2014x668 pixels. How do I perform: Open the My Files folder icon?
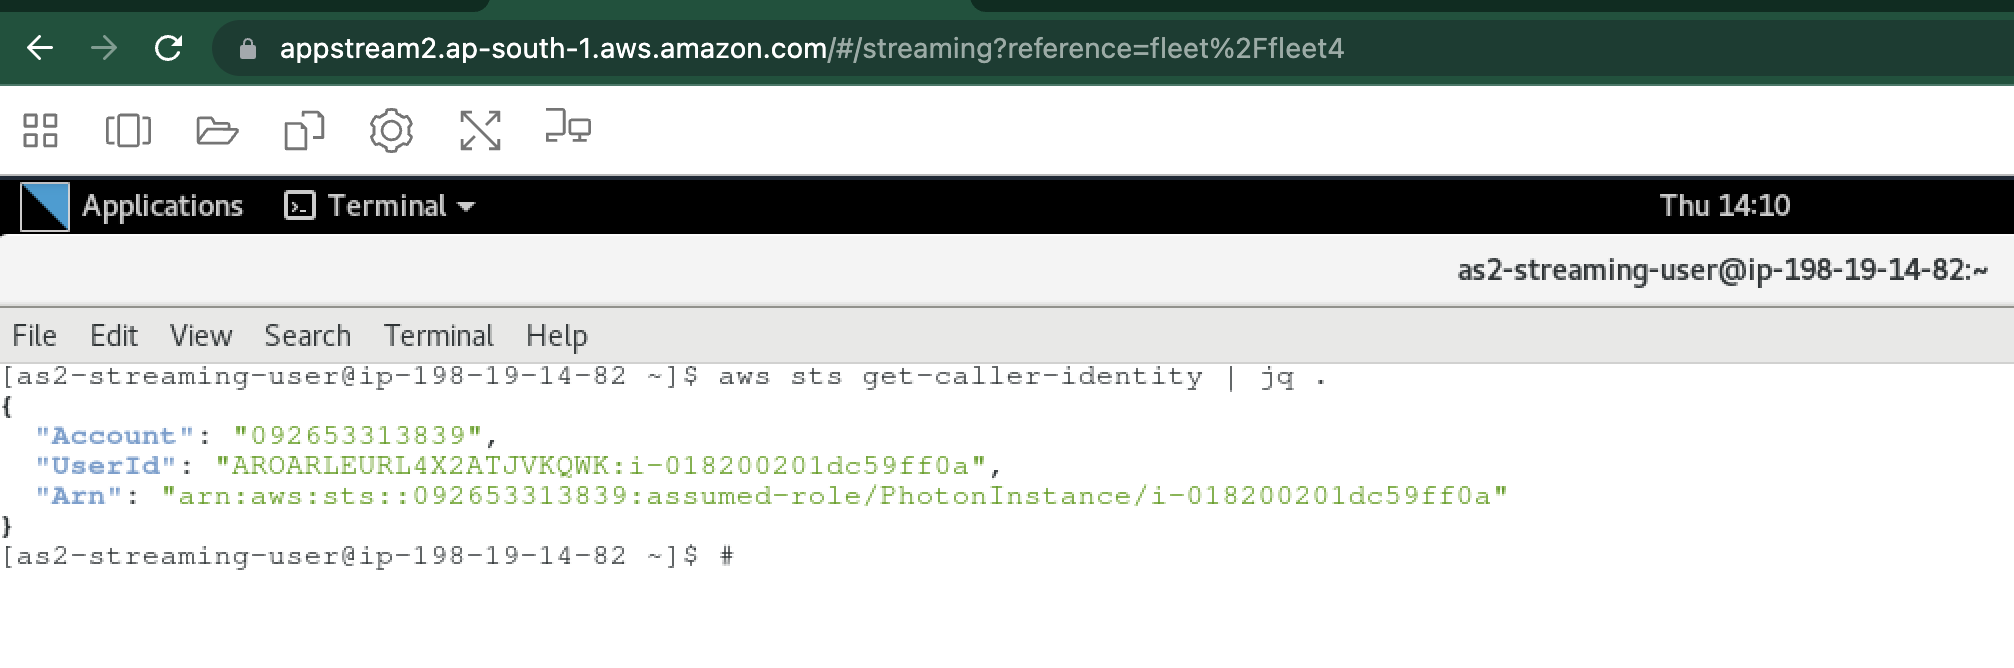[217, 130]
